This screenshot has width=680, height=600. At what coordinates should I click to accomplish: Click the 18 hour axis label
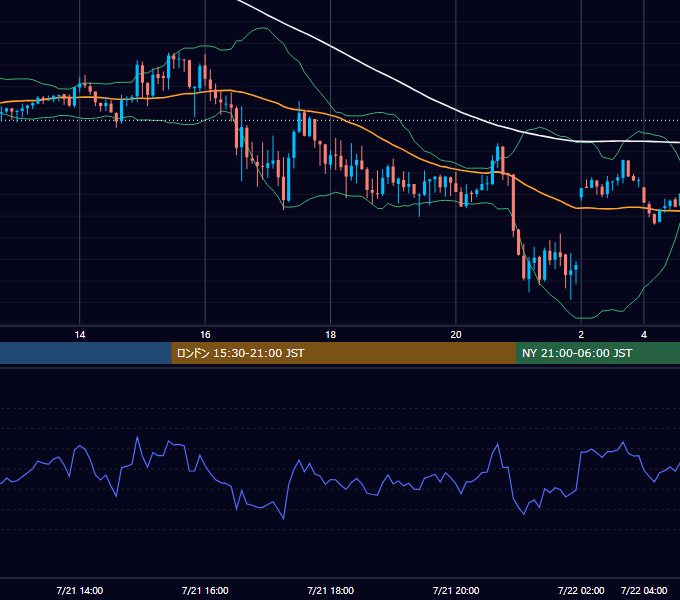[330, 335]
